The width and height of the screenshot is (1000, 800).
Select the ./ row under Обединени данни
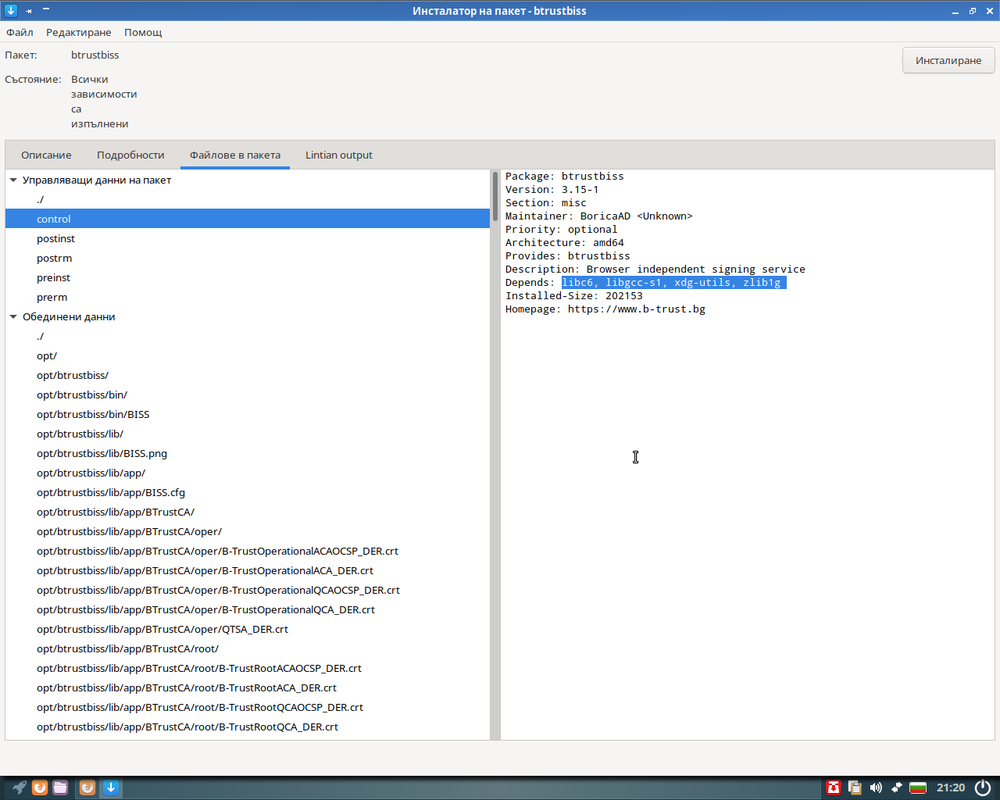coord(247,336)
